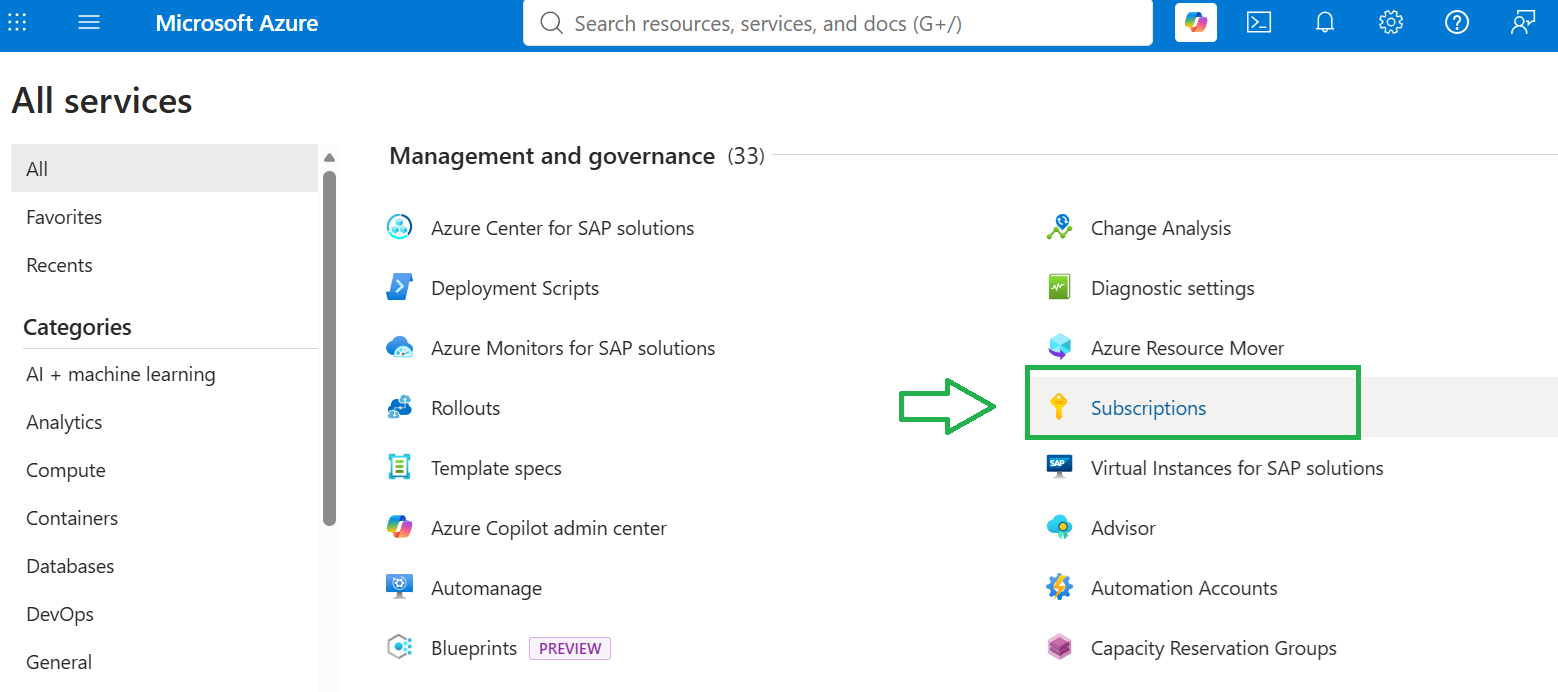Click the Automanage icon

point(399,588)
